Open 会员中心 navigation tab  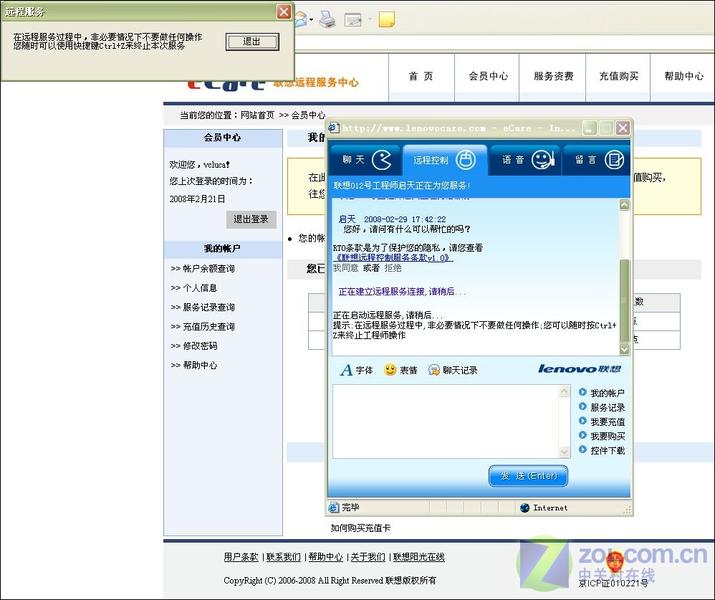click(x=488, y=77)
